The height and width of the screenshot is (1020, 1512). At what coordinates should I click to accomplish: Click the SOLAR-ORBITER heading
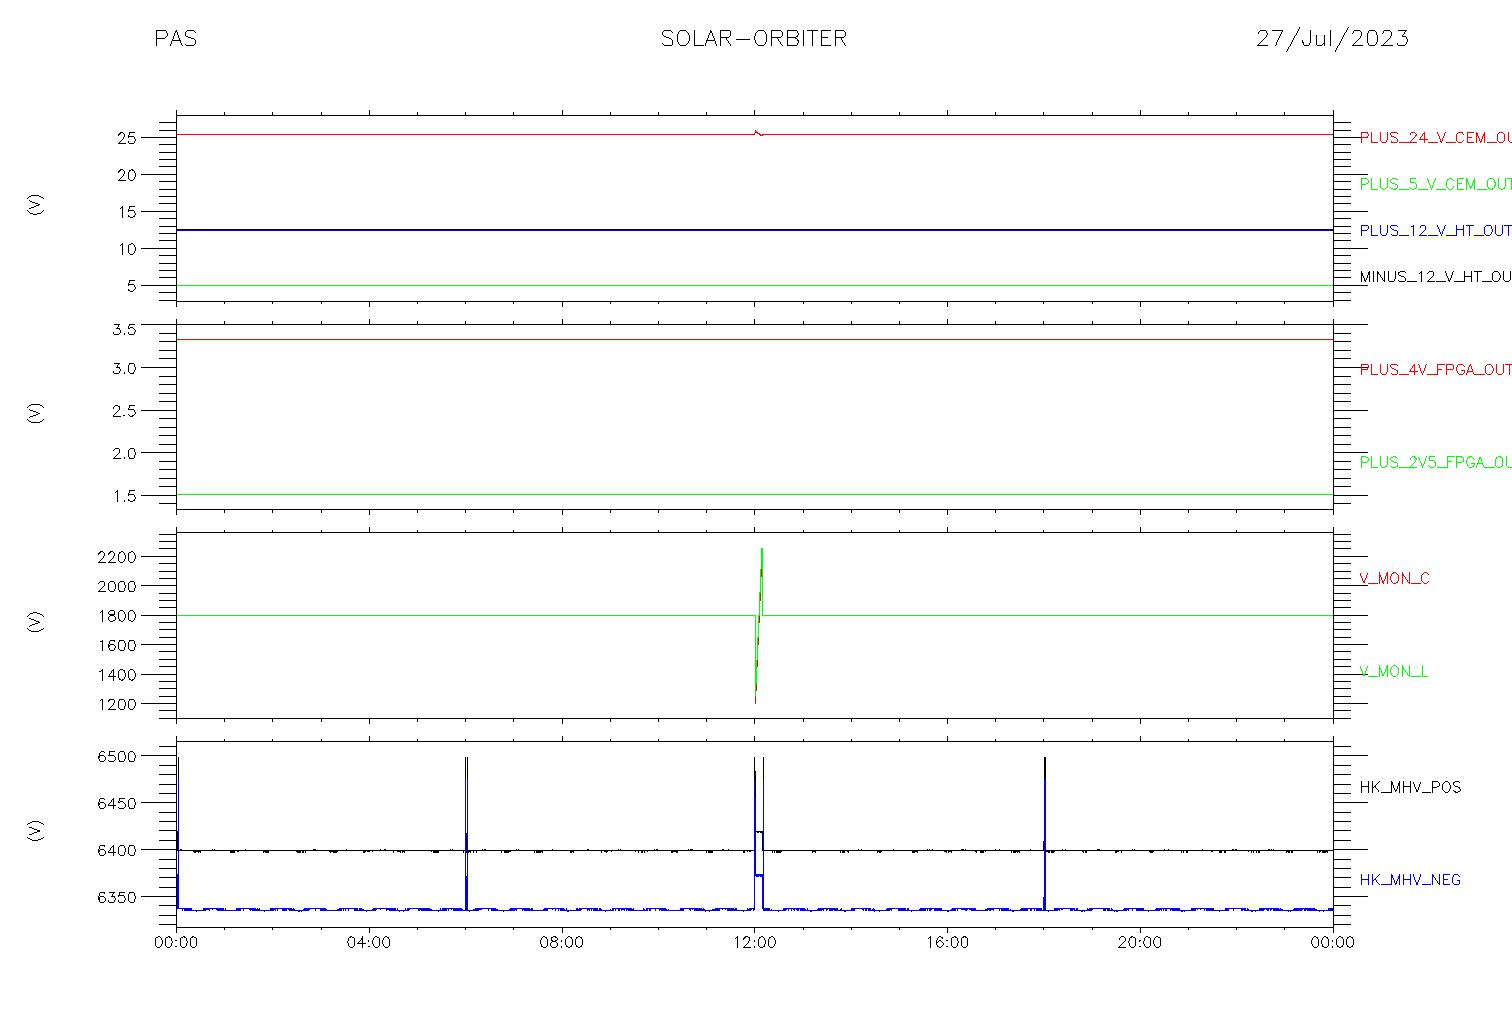pyautogui.click(x=754, y=39)
